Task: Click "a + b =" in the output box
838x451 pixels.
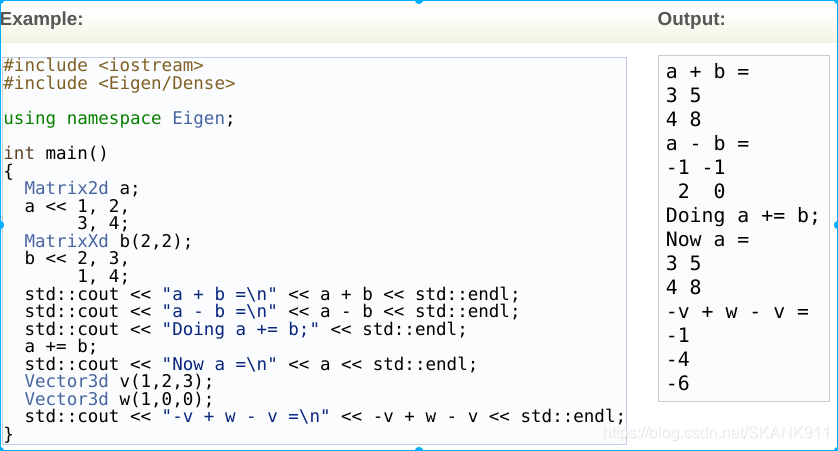Action: pyautogui.click(x=708, y=72)
